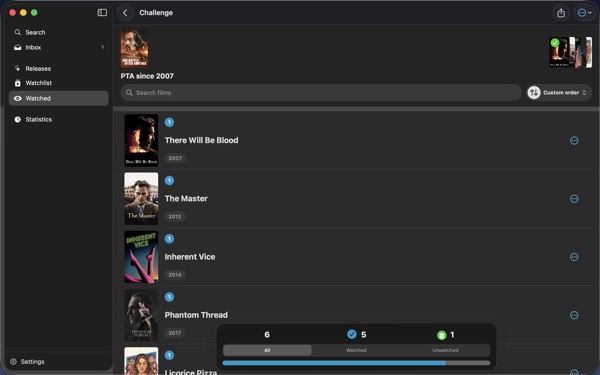
Task: Open more options for Phantom Thread
Action: click(574, 315)
